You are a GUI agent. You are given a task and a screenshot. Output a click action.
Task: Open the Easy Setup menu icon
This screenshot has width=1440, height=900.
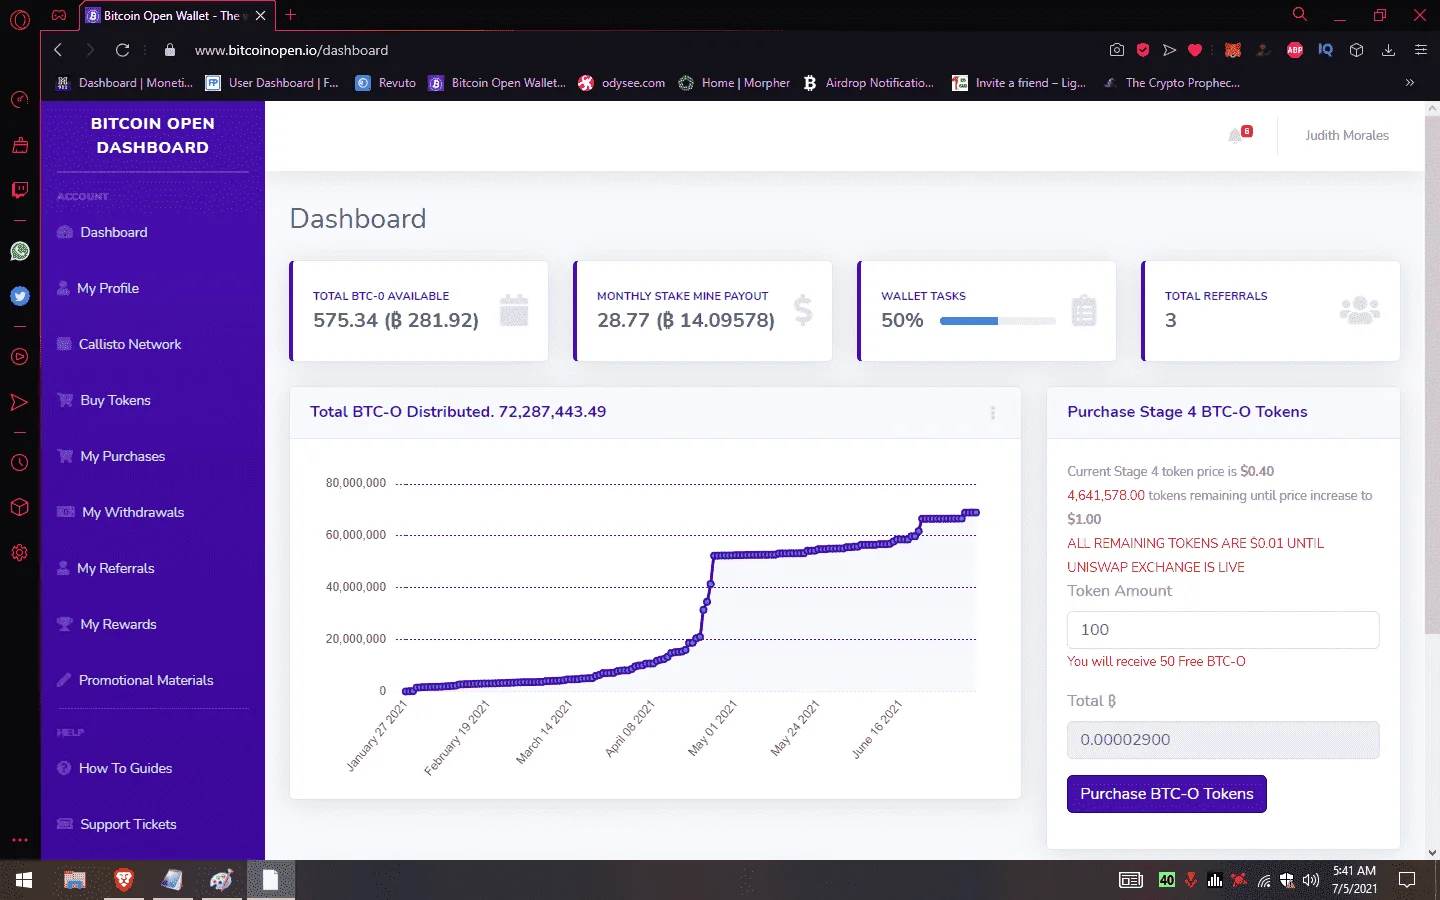[x=1420, y=50]
